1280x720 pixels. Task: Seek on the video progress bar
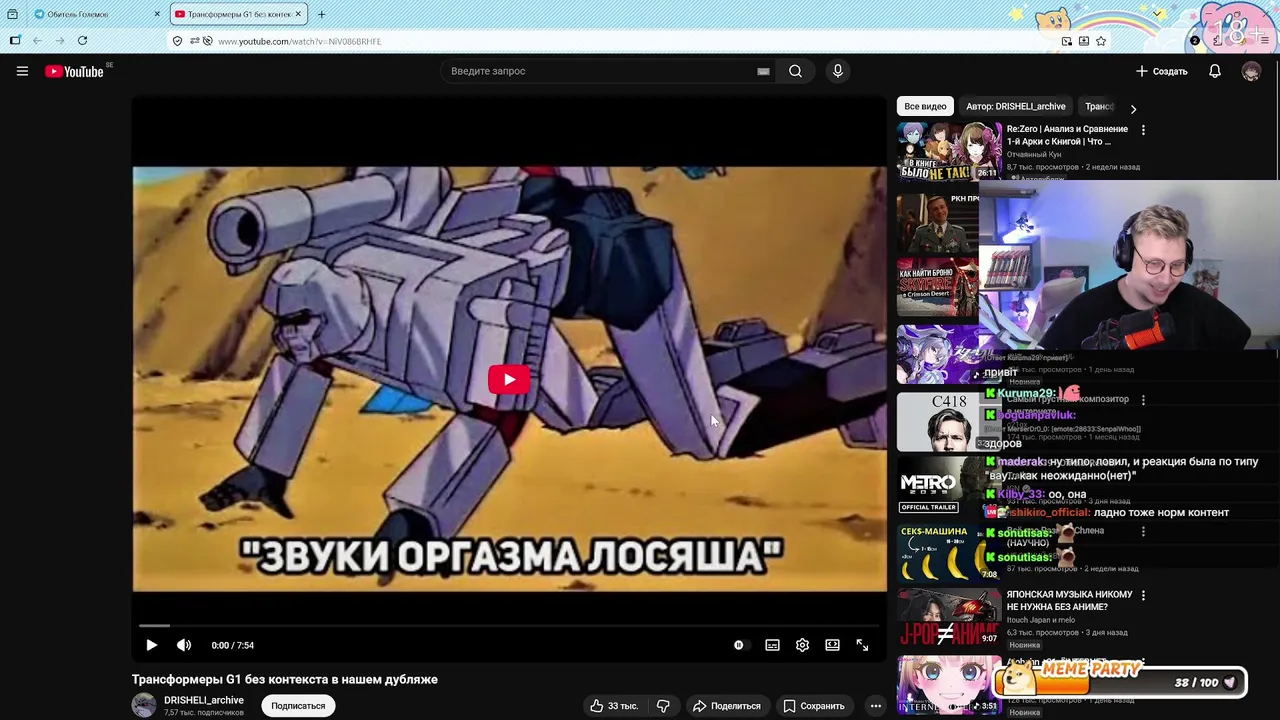click(509, 626)
